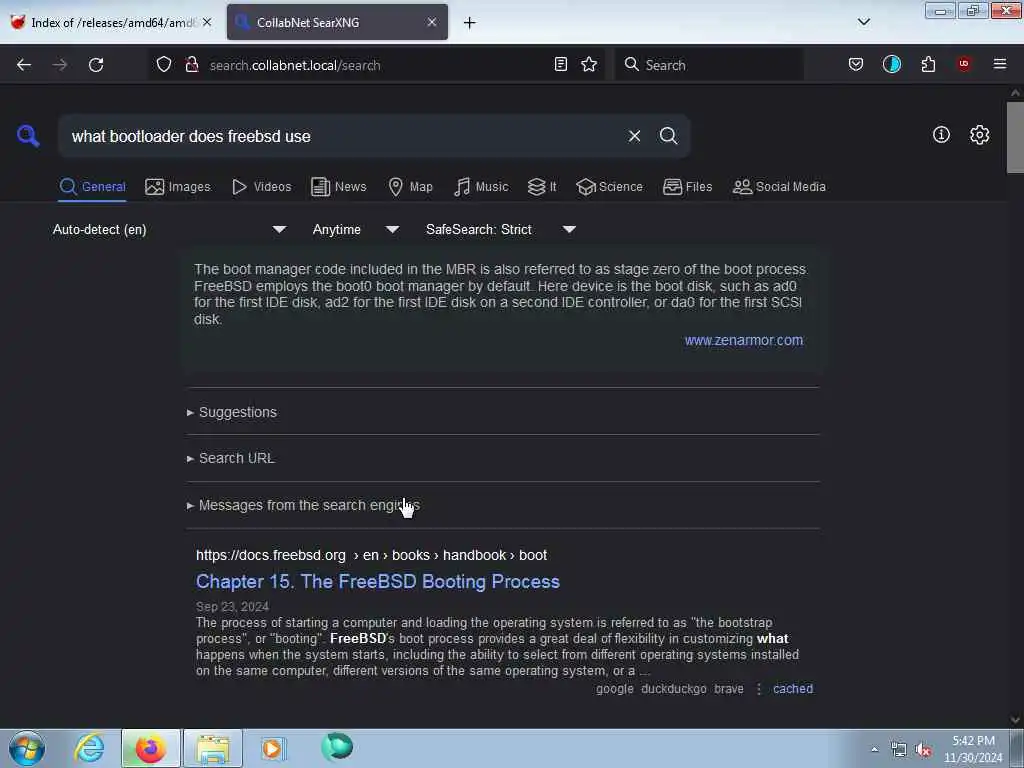Clear the search query text

tap(634, 136)
